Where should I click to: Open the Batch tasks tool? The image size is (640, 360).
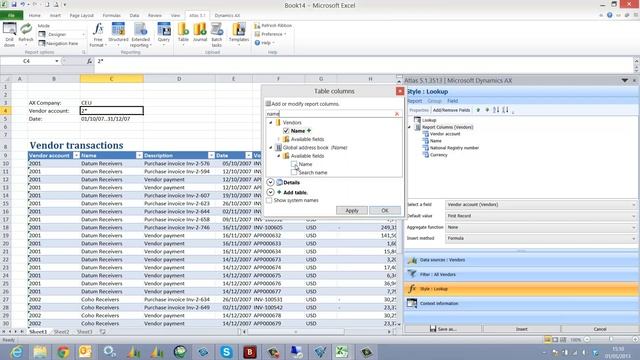(x=217, y=35)
